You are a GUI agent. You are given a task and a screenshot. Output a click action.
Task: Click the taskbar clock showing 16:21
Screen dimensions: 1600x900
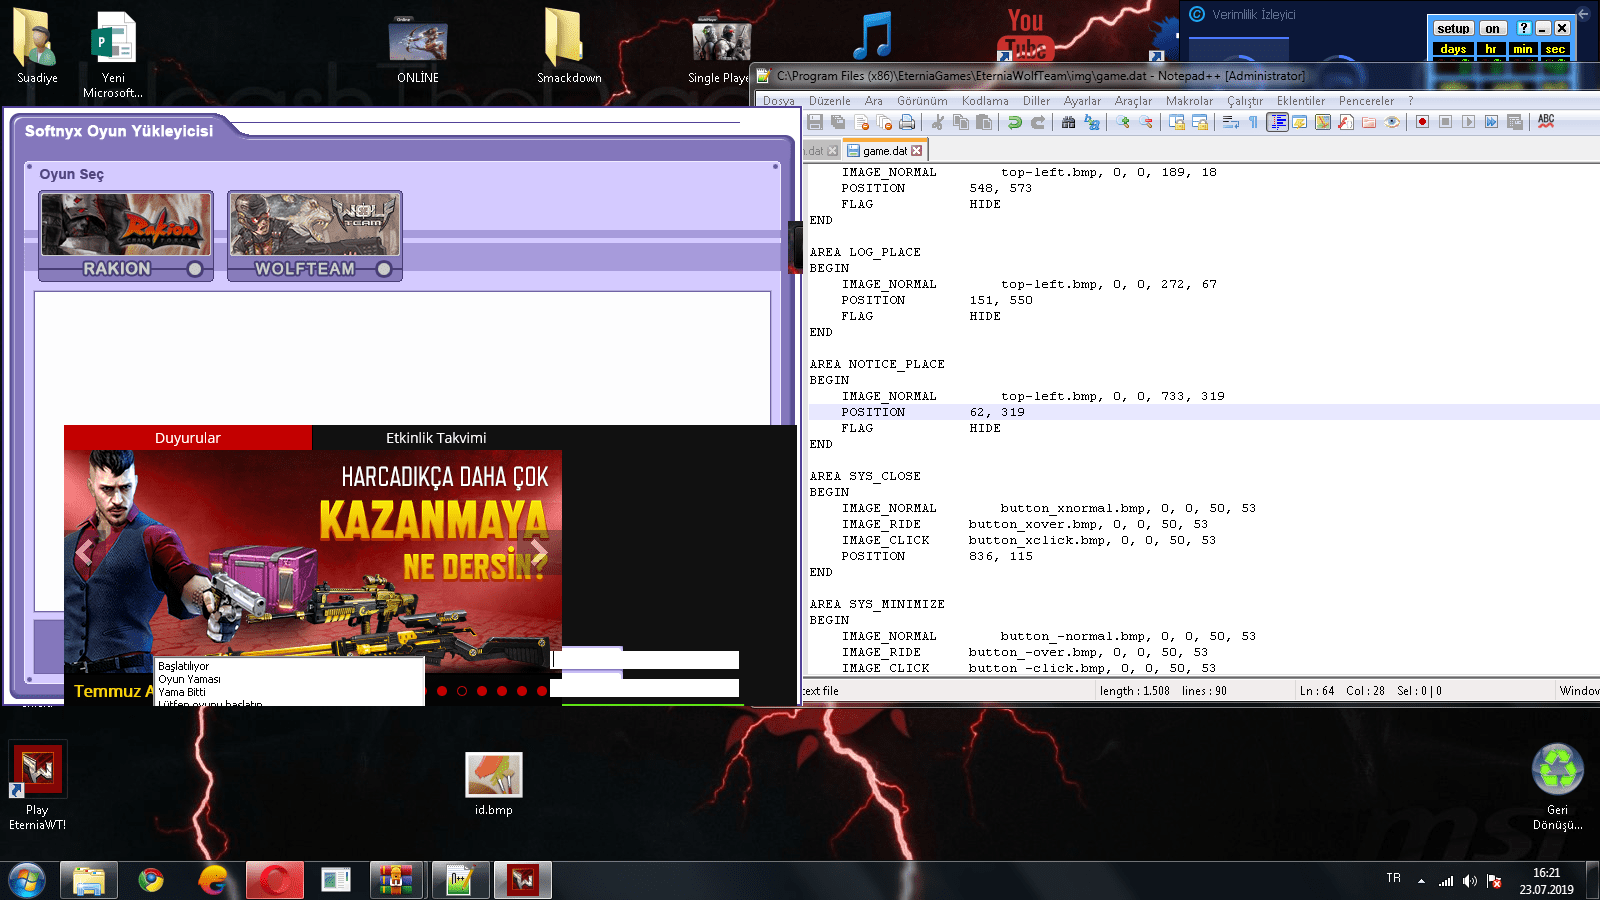[x=1546, y=881]
